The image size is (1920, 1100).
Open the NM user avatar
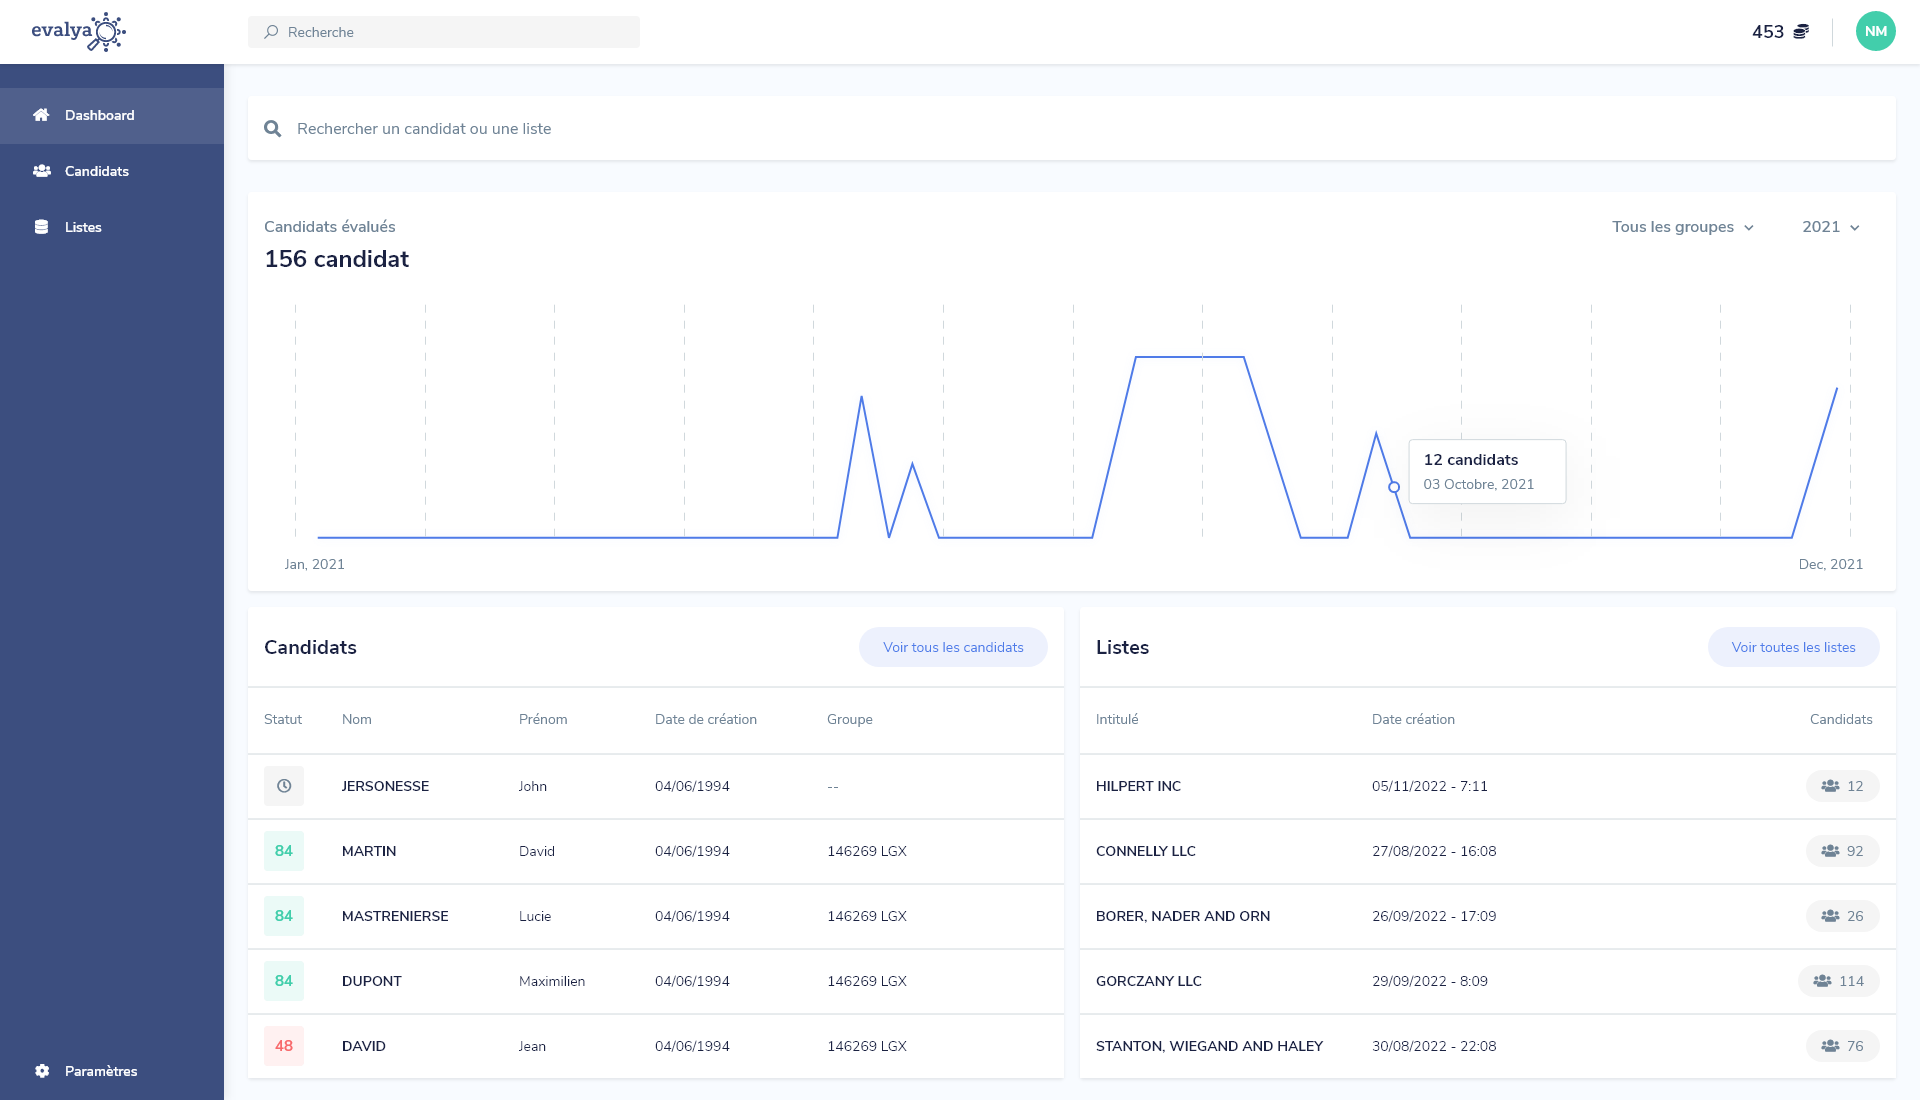coord(1875,32)
